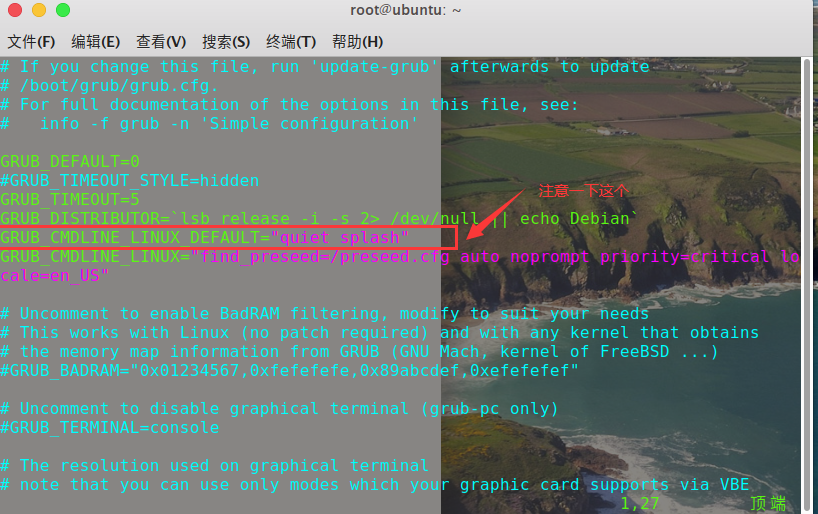Image resolution: width=818 pixels, height=514 pixels.
Task: Click the "The resolution used on graphical terminal" line
Action: 214,465
